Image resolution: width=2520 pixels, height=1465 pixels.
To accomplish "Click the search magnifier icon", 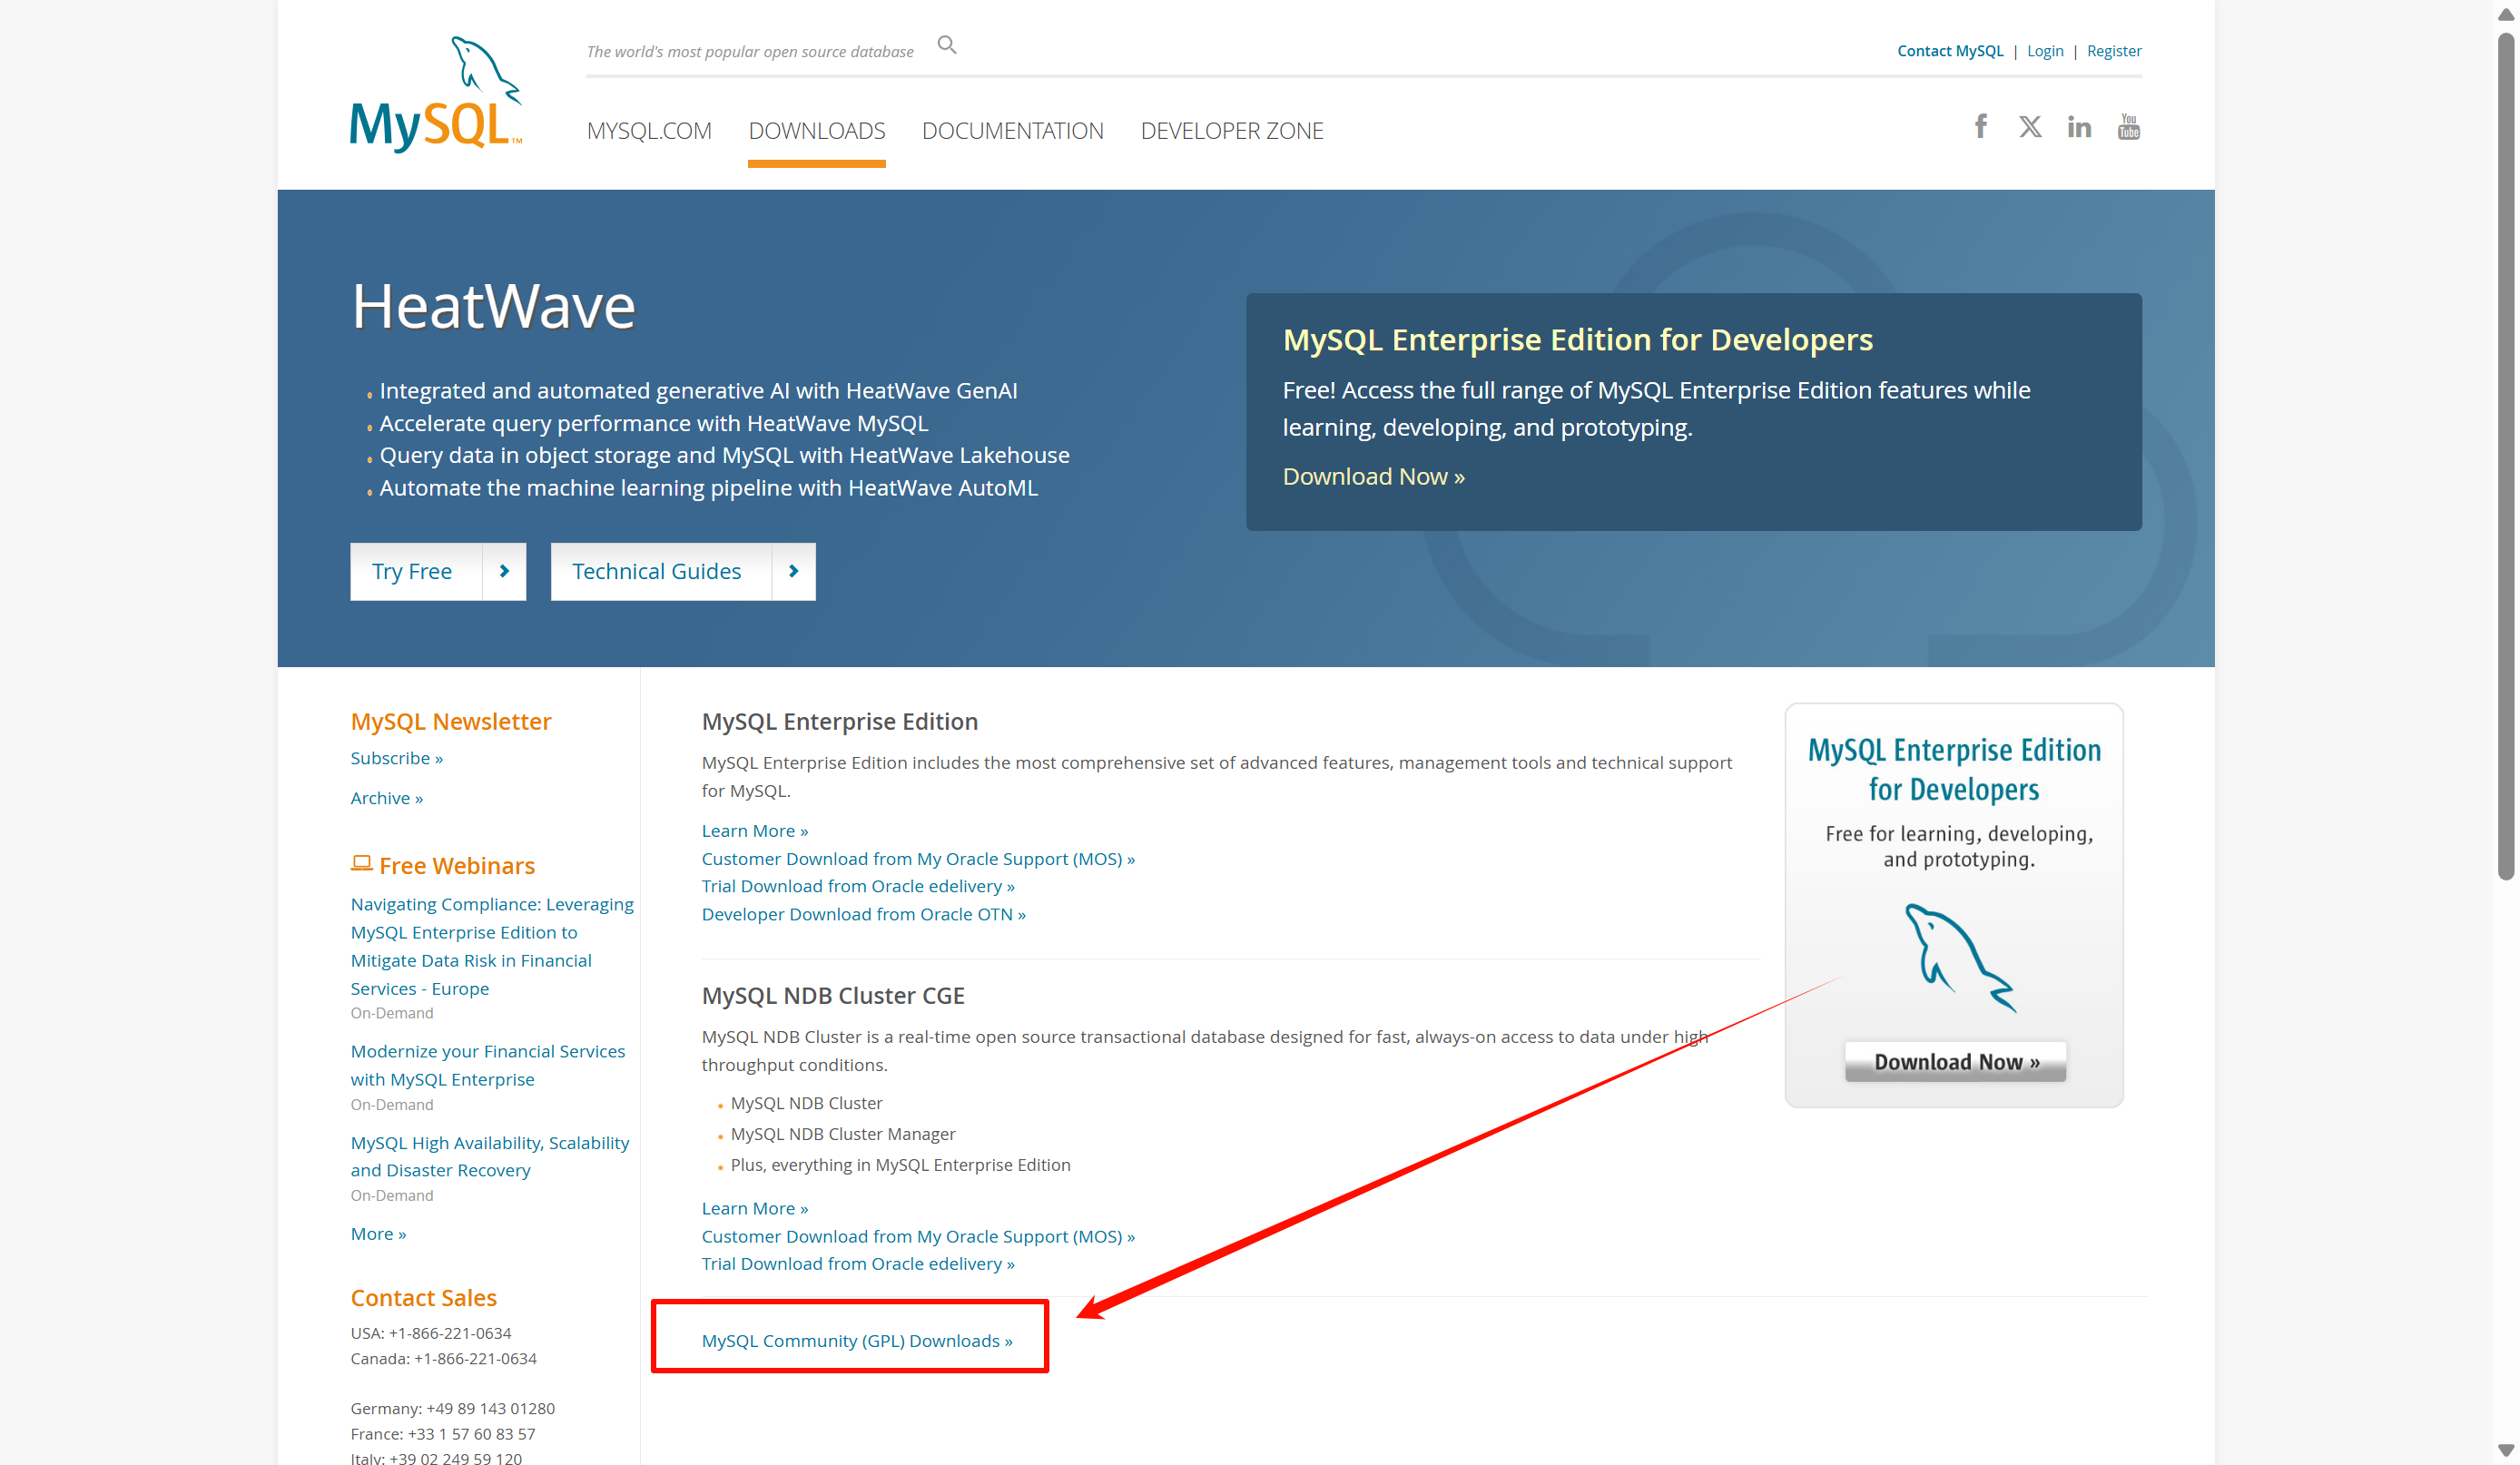I will point(946,45).
